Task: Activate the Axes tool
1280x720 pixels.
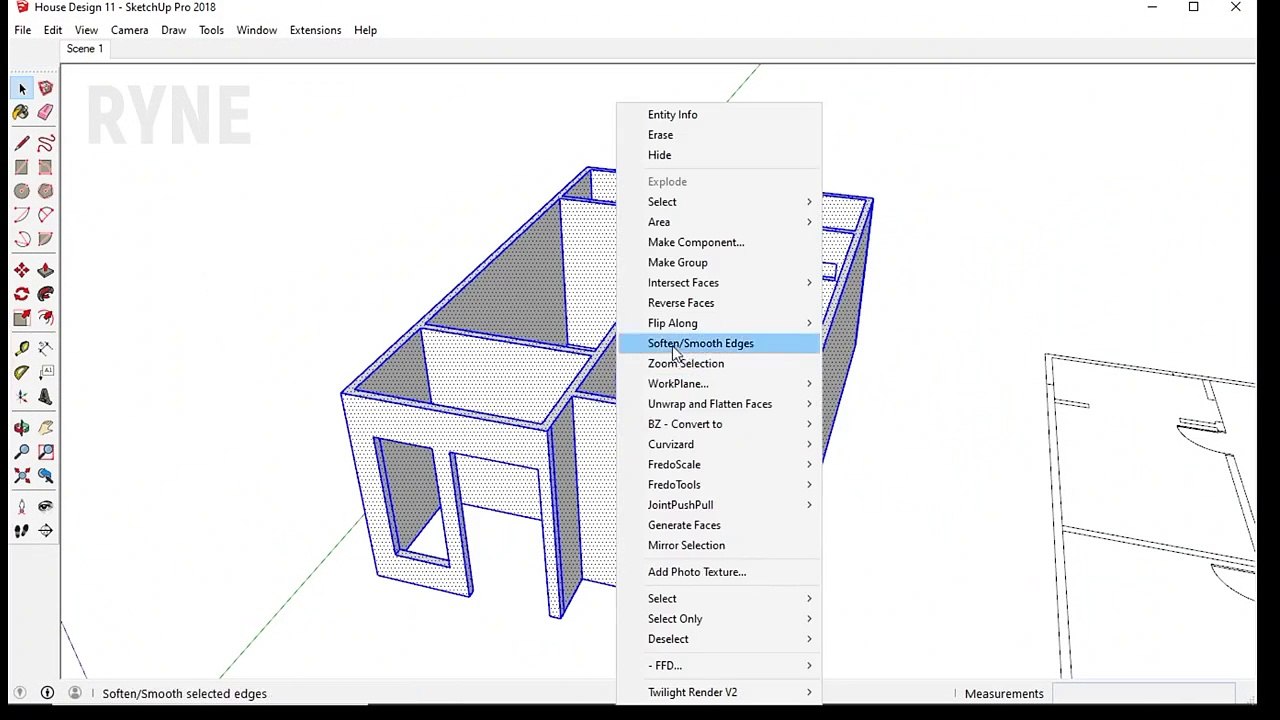Action: point(22,396)
